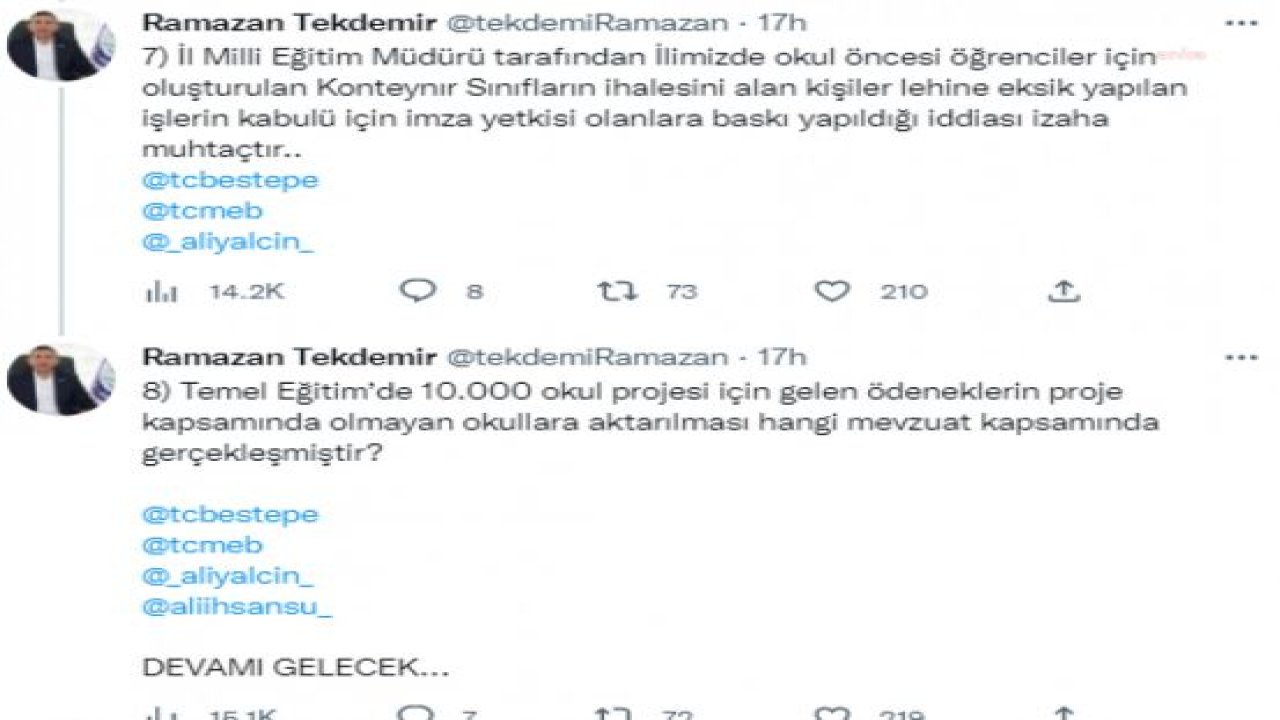Viewport: 1280px width, 720px height.
Task: Open @tcmeb mention in tweet 8
Action: point(203,545)
